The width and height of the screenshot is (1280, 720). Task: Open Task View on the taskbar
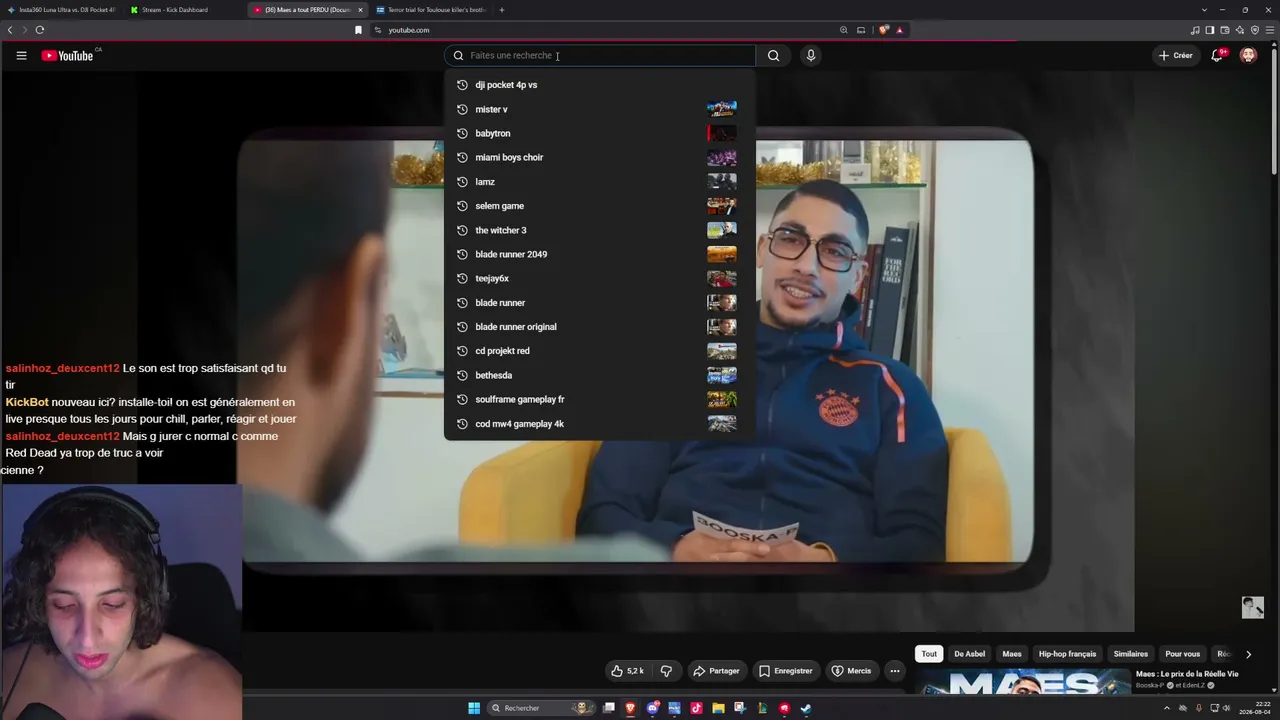608,708
